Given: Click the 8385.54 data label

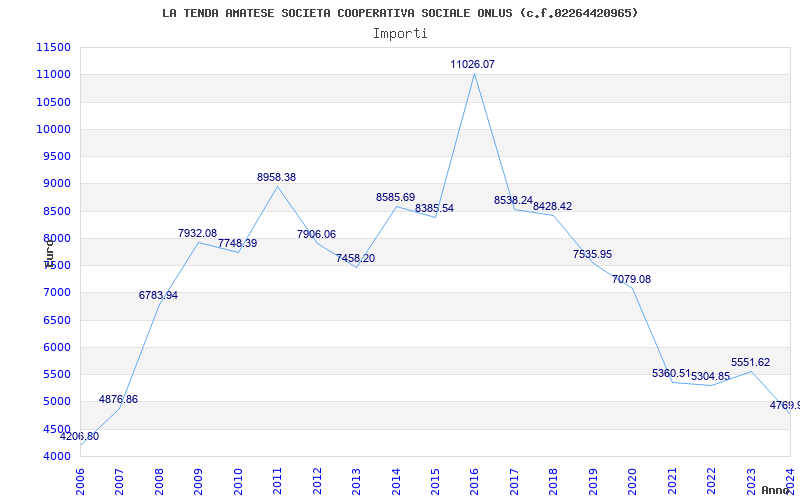Looking at the screenshot, I should point(434,208).
